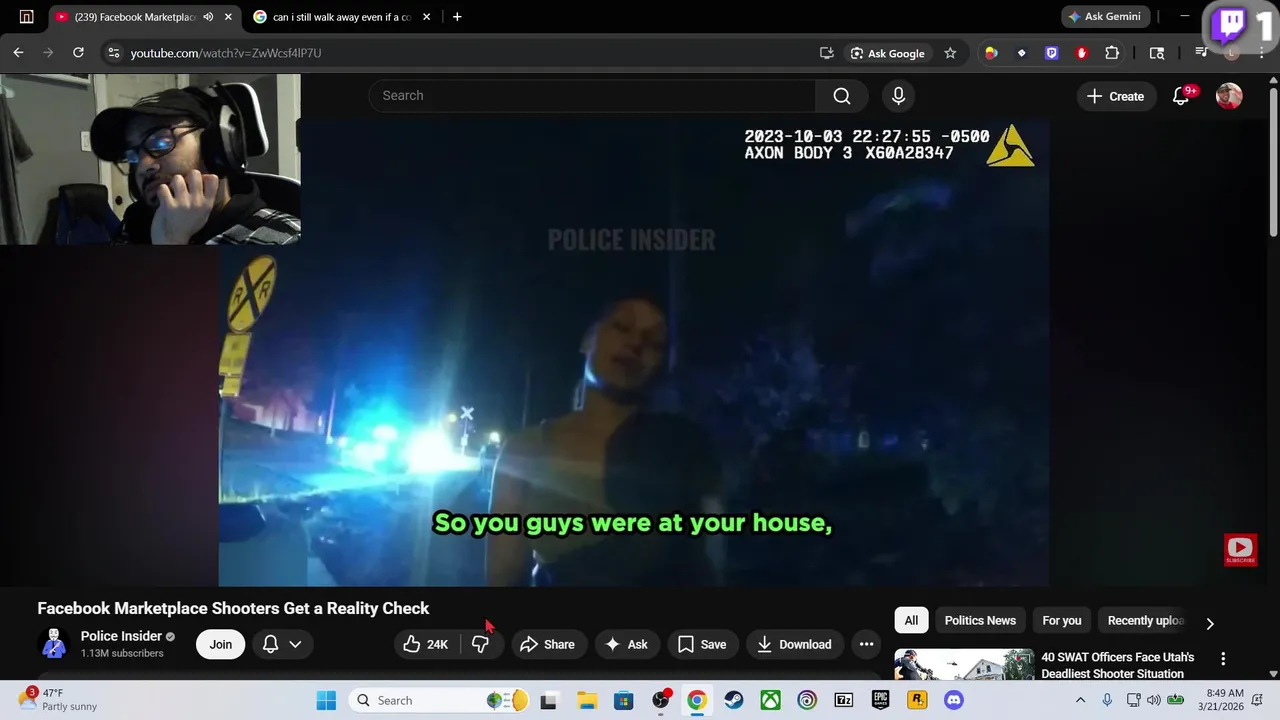Join the Police Insider channel membership
The width and height of the screenshot is (1280, 720).
[221, 645]
